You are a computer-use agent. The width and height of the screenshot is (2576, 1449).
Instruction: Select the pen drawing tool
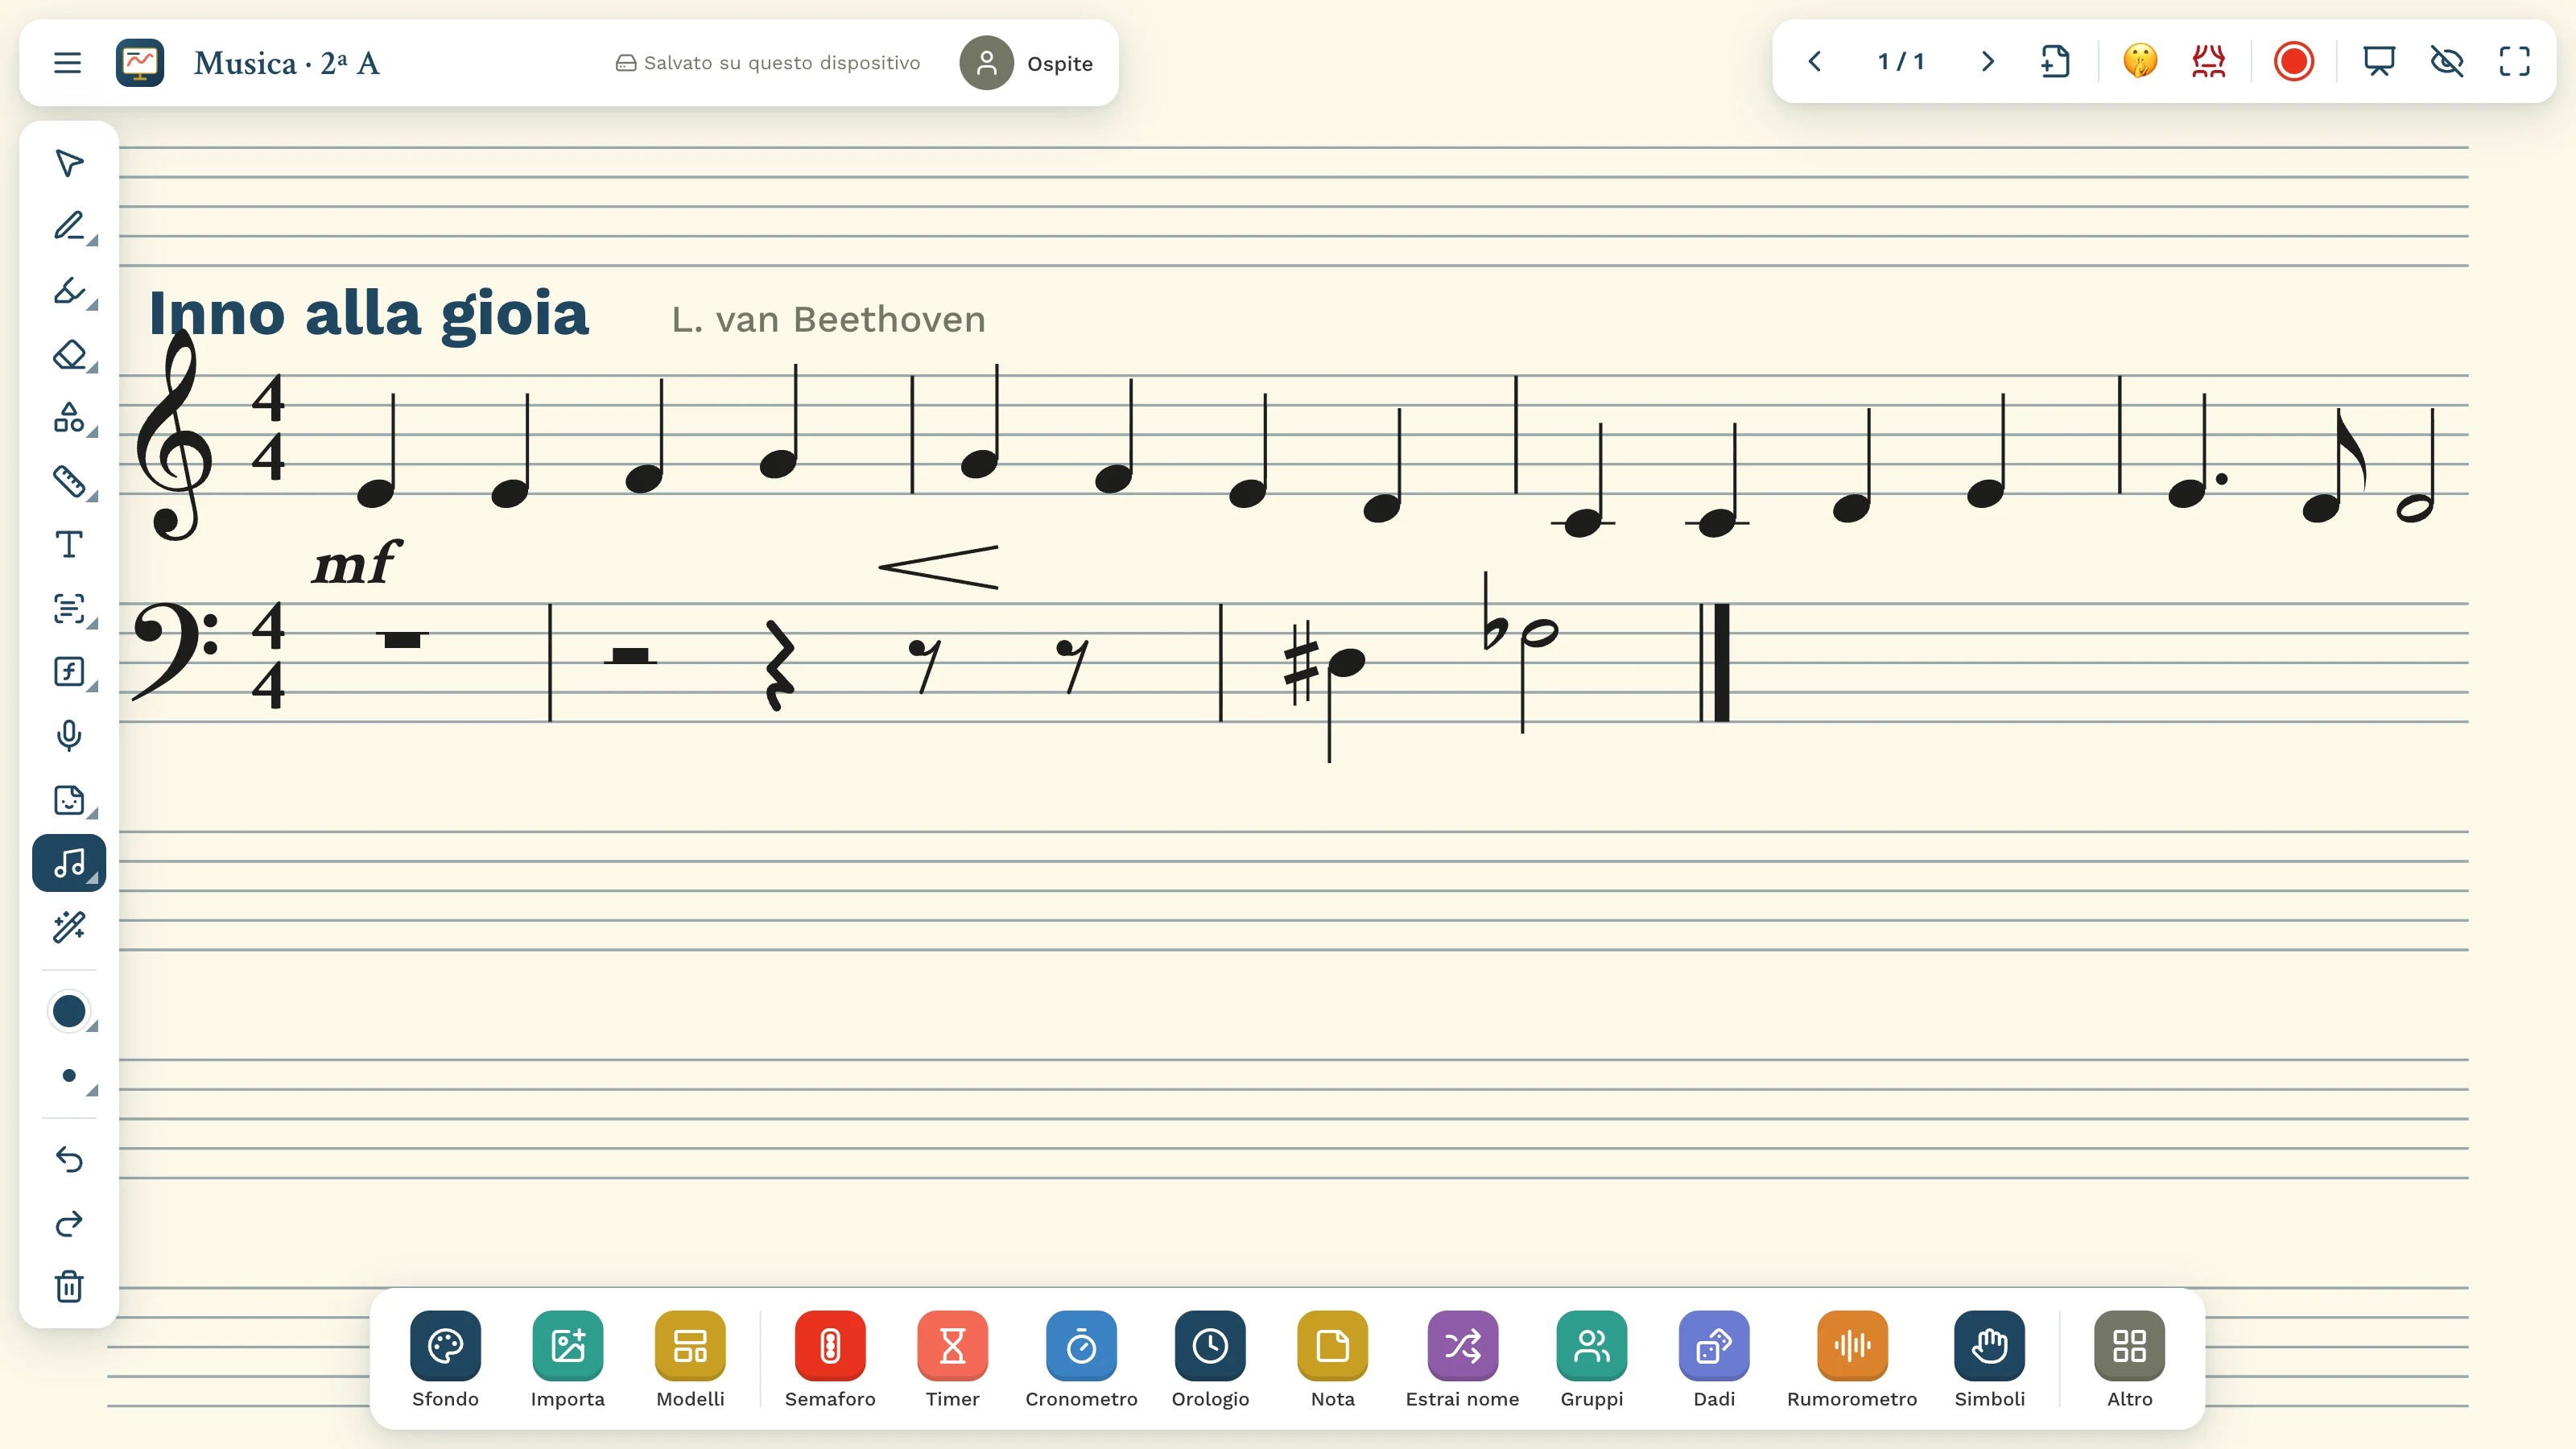pyautogui.click(x=69, y=227)
